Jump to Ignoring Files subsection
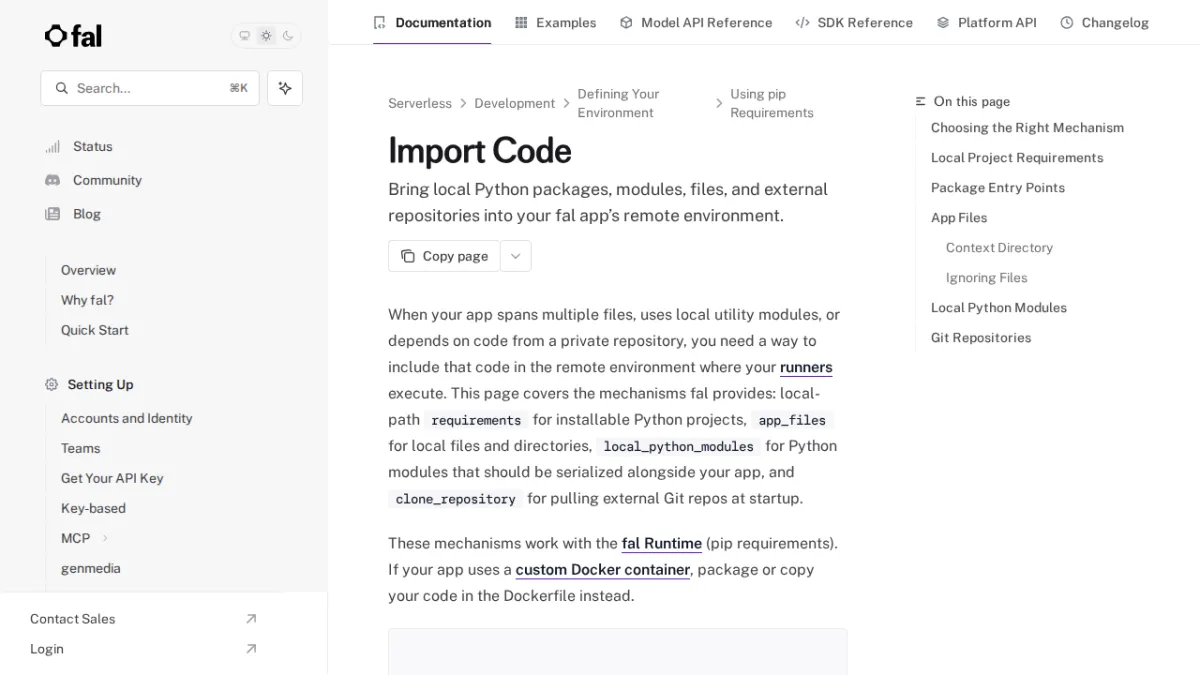 [987, 278]
